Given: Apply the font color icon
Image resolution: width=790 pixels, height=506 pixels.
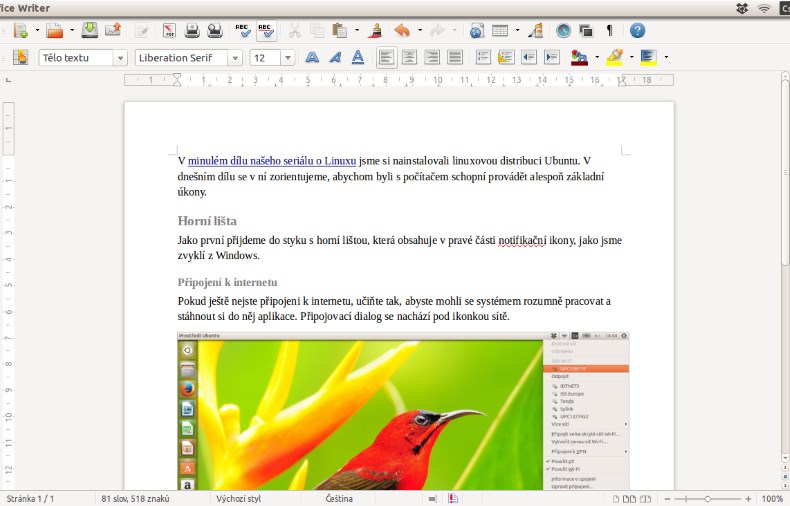Looking at the screenshot, I should tap(579, 57).
